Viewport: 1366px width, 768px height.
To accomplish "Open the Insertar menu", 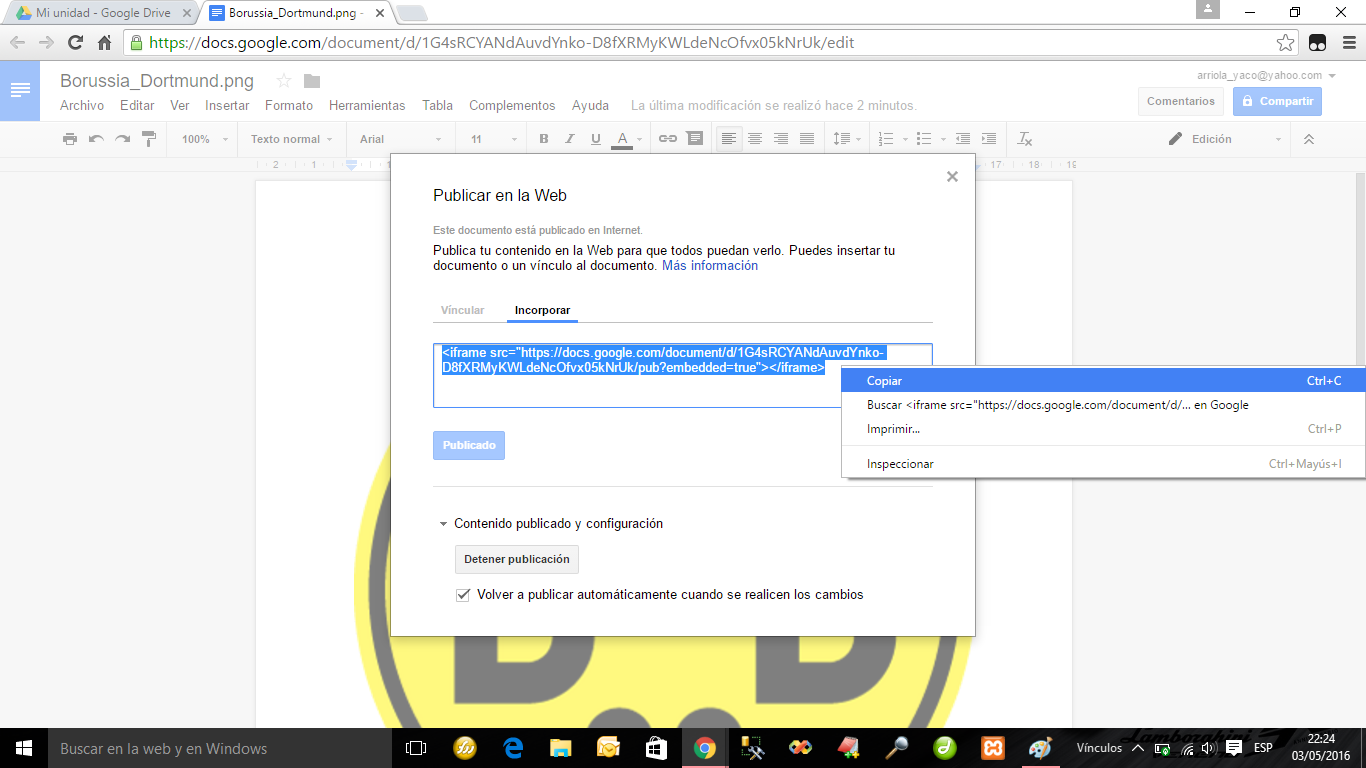I will (227, 105).
